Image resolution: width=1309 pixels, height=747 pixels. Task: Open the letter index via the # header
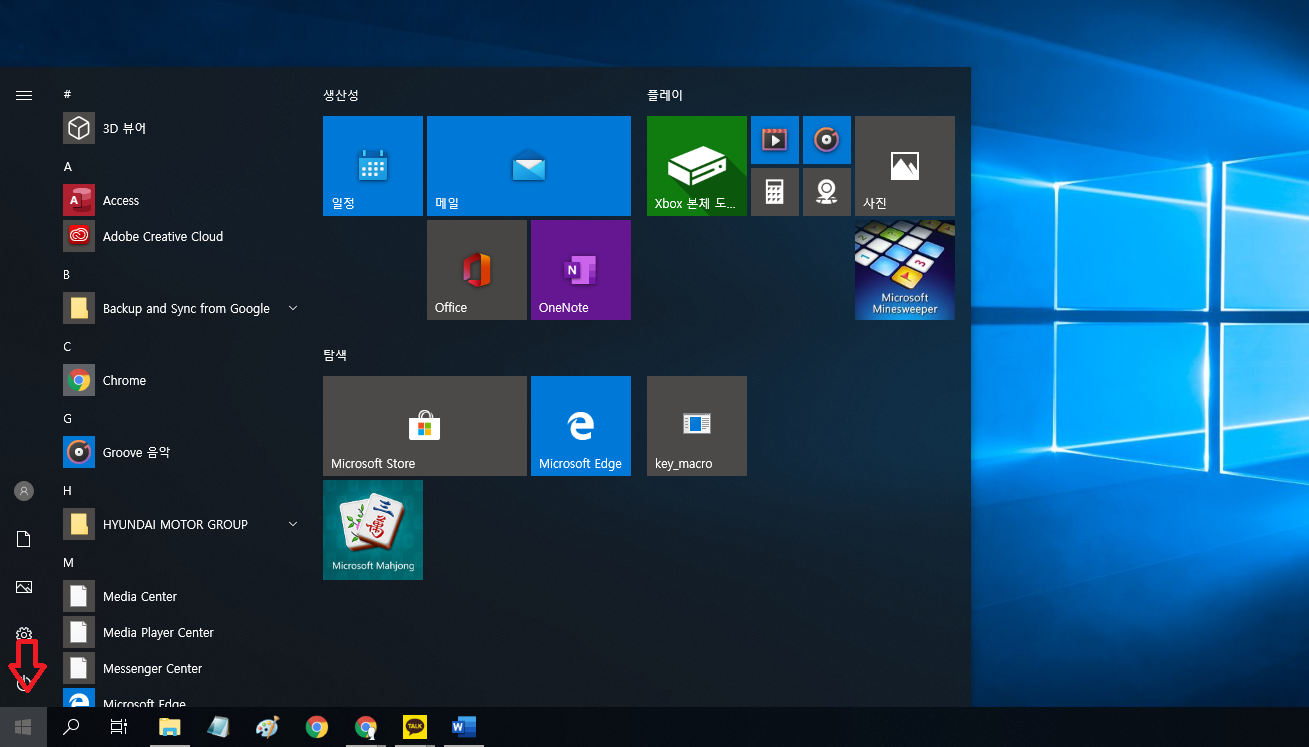tap(67, 94)
